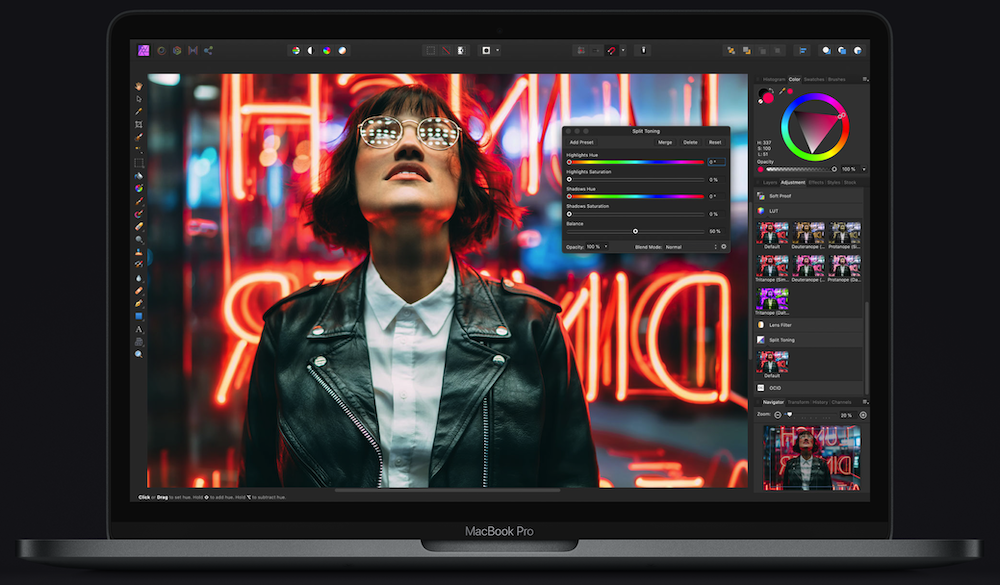Click the navigator zoom in plus button
The width and height of the screenshot is (1000, 585).
click(x=863, y=414)
